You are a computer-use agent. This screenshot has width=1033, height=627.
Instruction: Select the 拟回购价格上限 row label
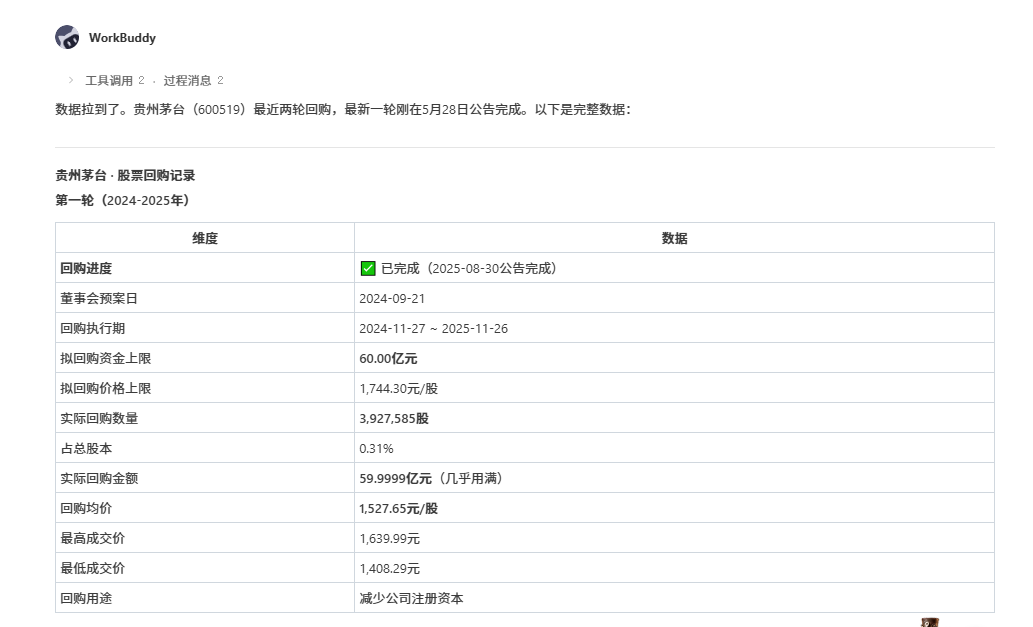(x=105, y=389)
